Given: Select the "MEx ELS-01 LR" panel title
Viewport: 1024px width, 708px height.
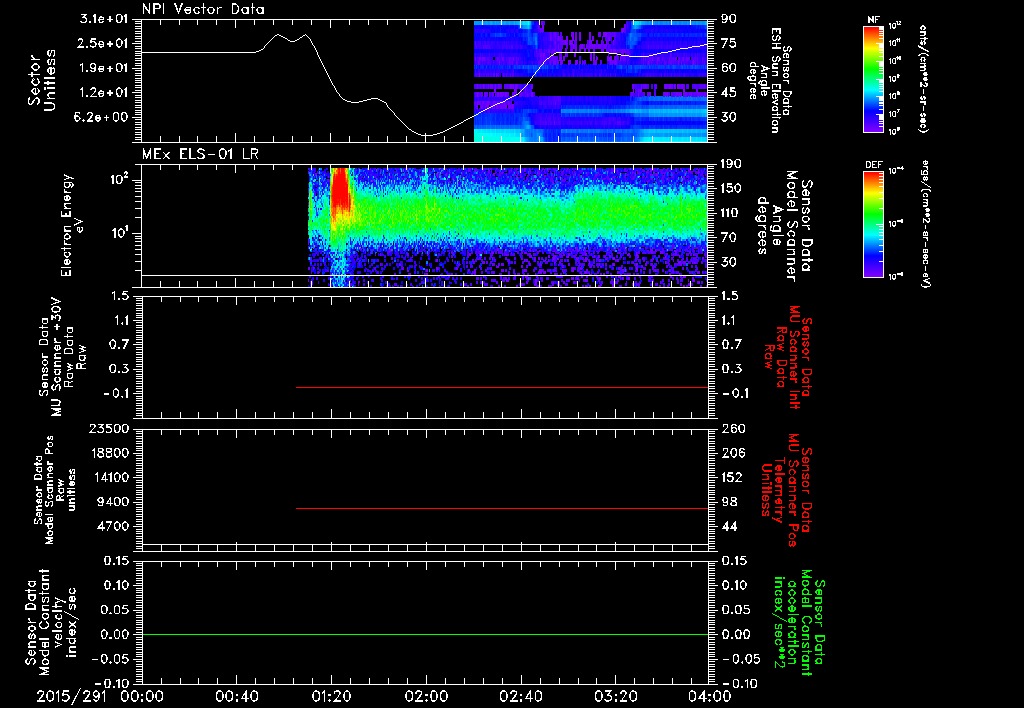Looking at the screenshot, I should [x=200, y=154].
